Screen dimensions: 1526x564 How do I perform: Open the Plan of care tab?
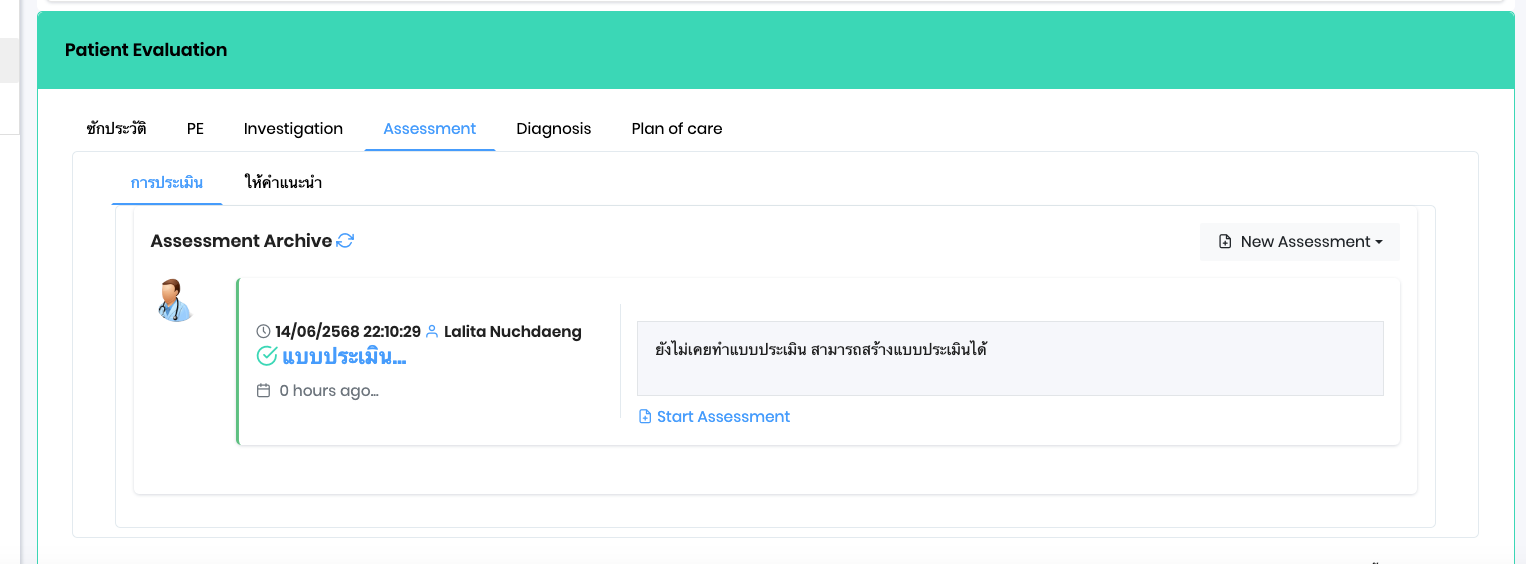point(677,128)
